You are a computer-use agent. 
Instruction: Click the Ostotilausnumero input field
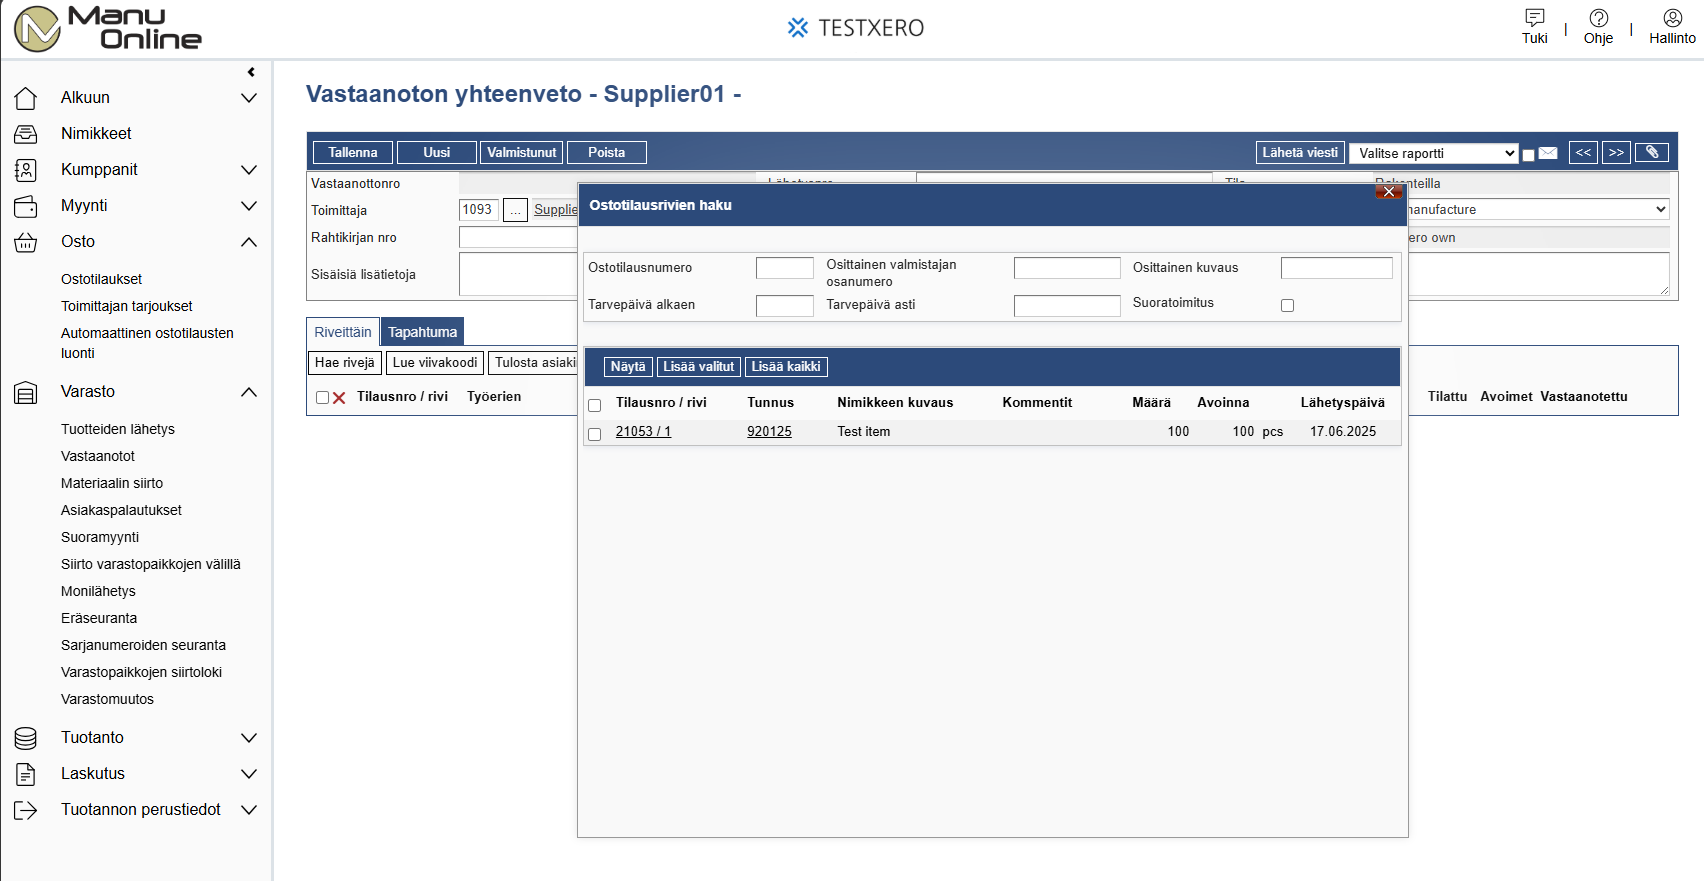[785, 268]
